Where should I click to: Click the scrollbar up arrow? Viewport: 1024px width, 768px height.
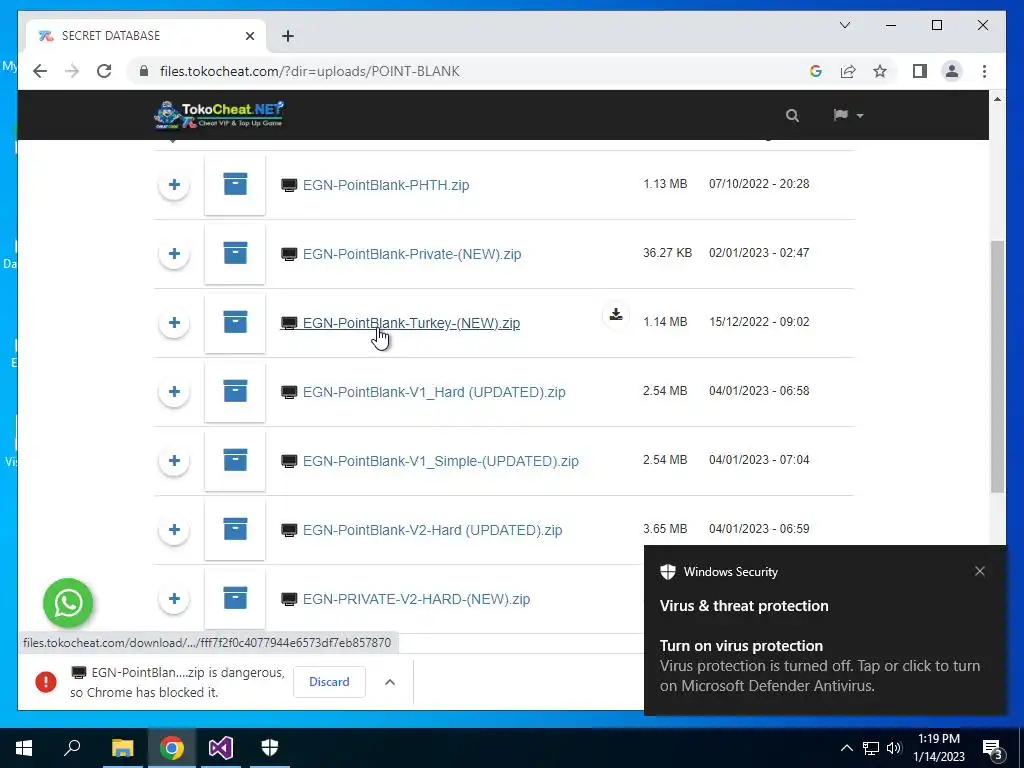click(997, 99)
